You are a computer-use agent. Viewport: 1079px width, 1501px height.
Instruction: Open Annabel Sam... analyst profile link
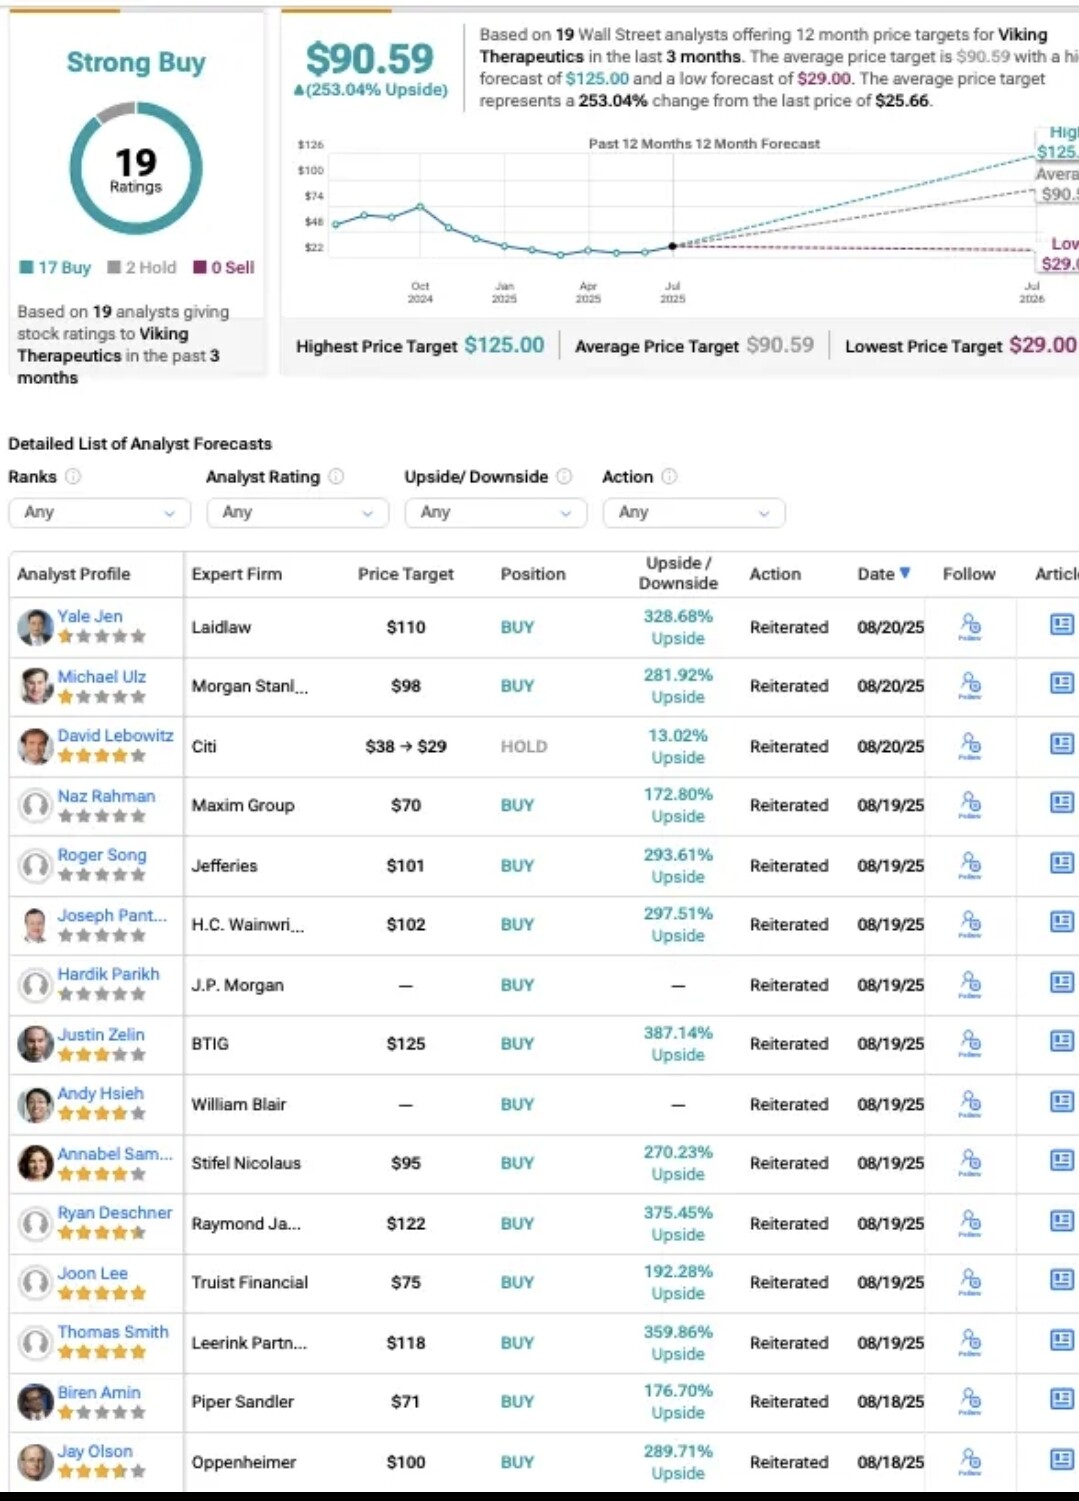coord(115,1154)
